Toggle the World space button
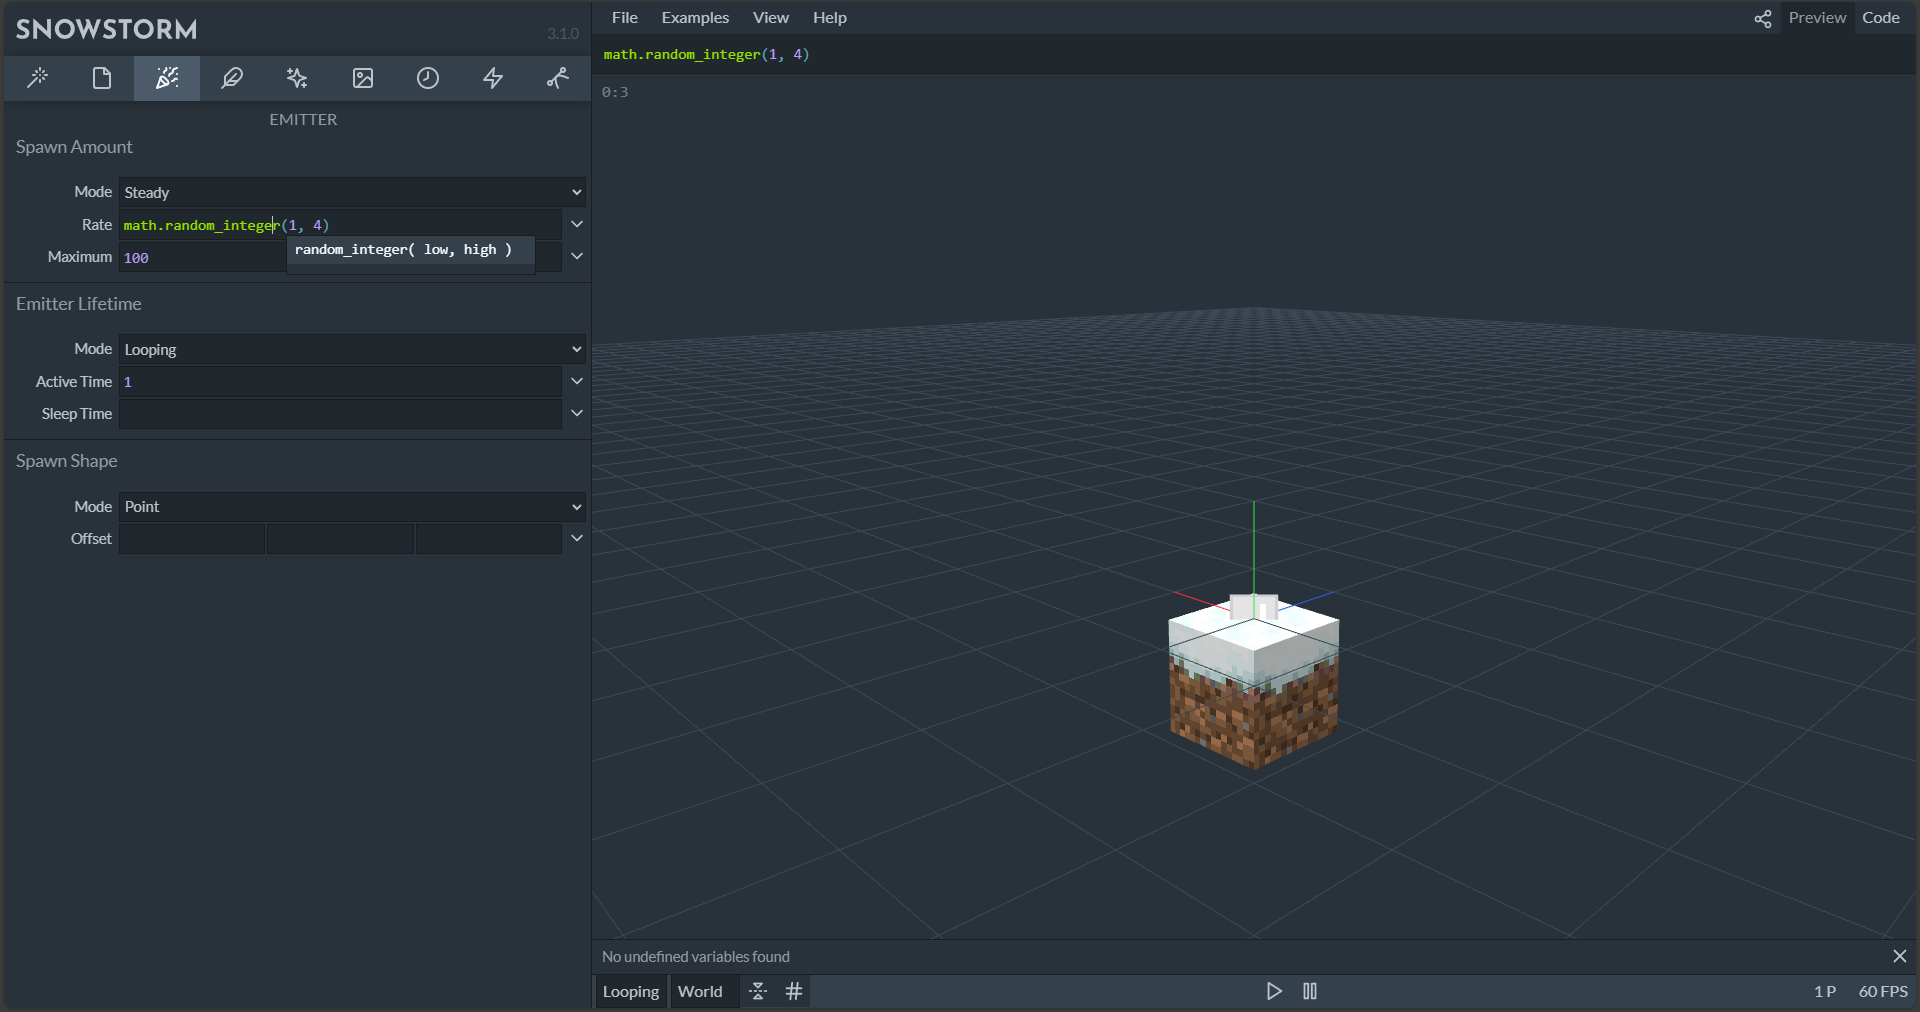 point(700,991)
